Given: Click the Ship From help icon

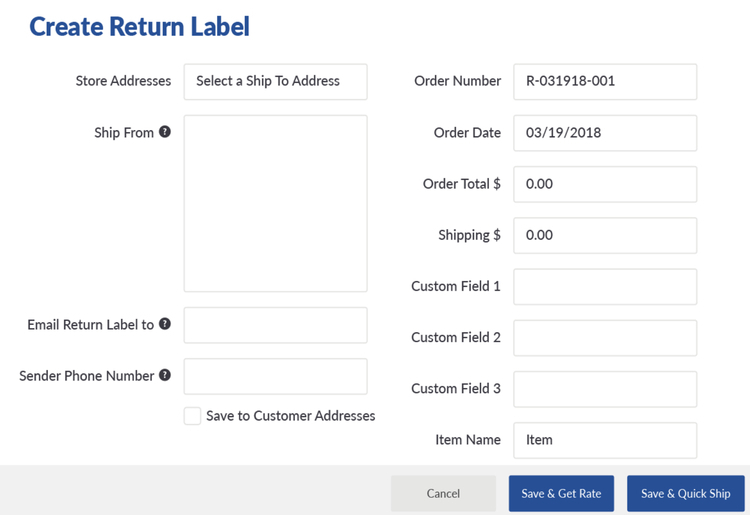Looking at the screenshot, I should (165, 132).
